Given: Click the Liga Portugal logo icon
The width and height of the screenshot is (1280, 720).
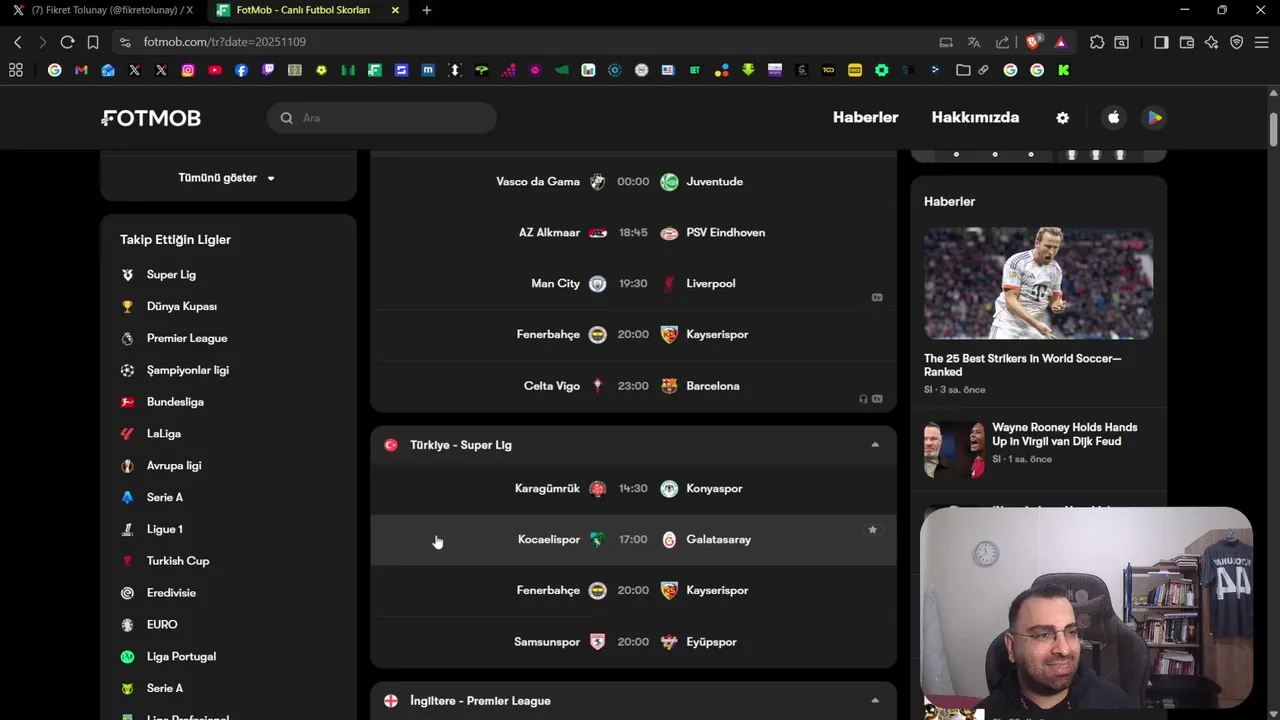Looking at the screenshot, I should click(x=127, y=657).
